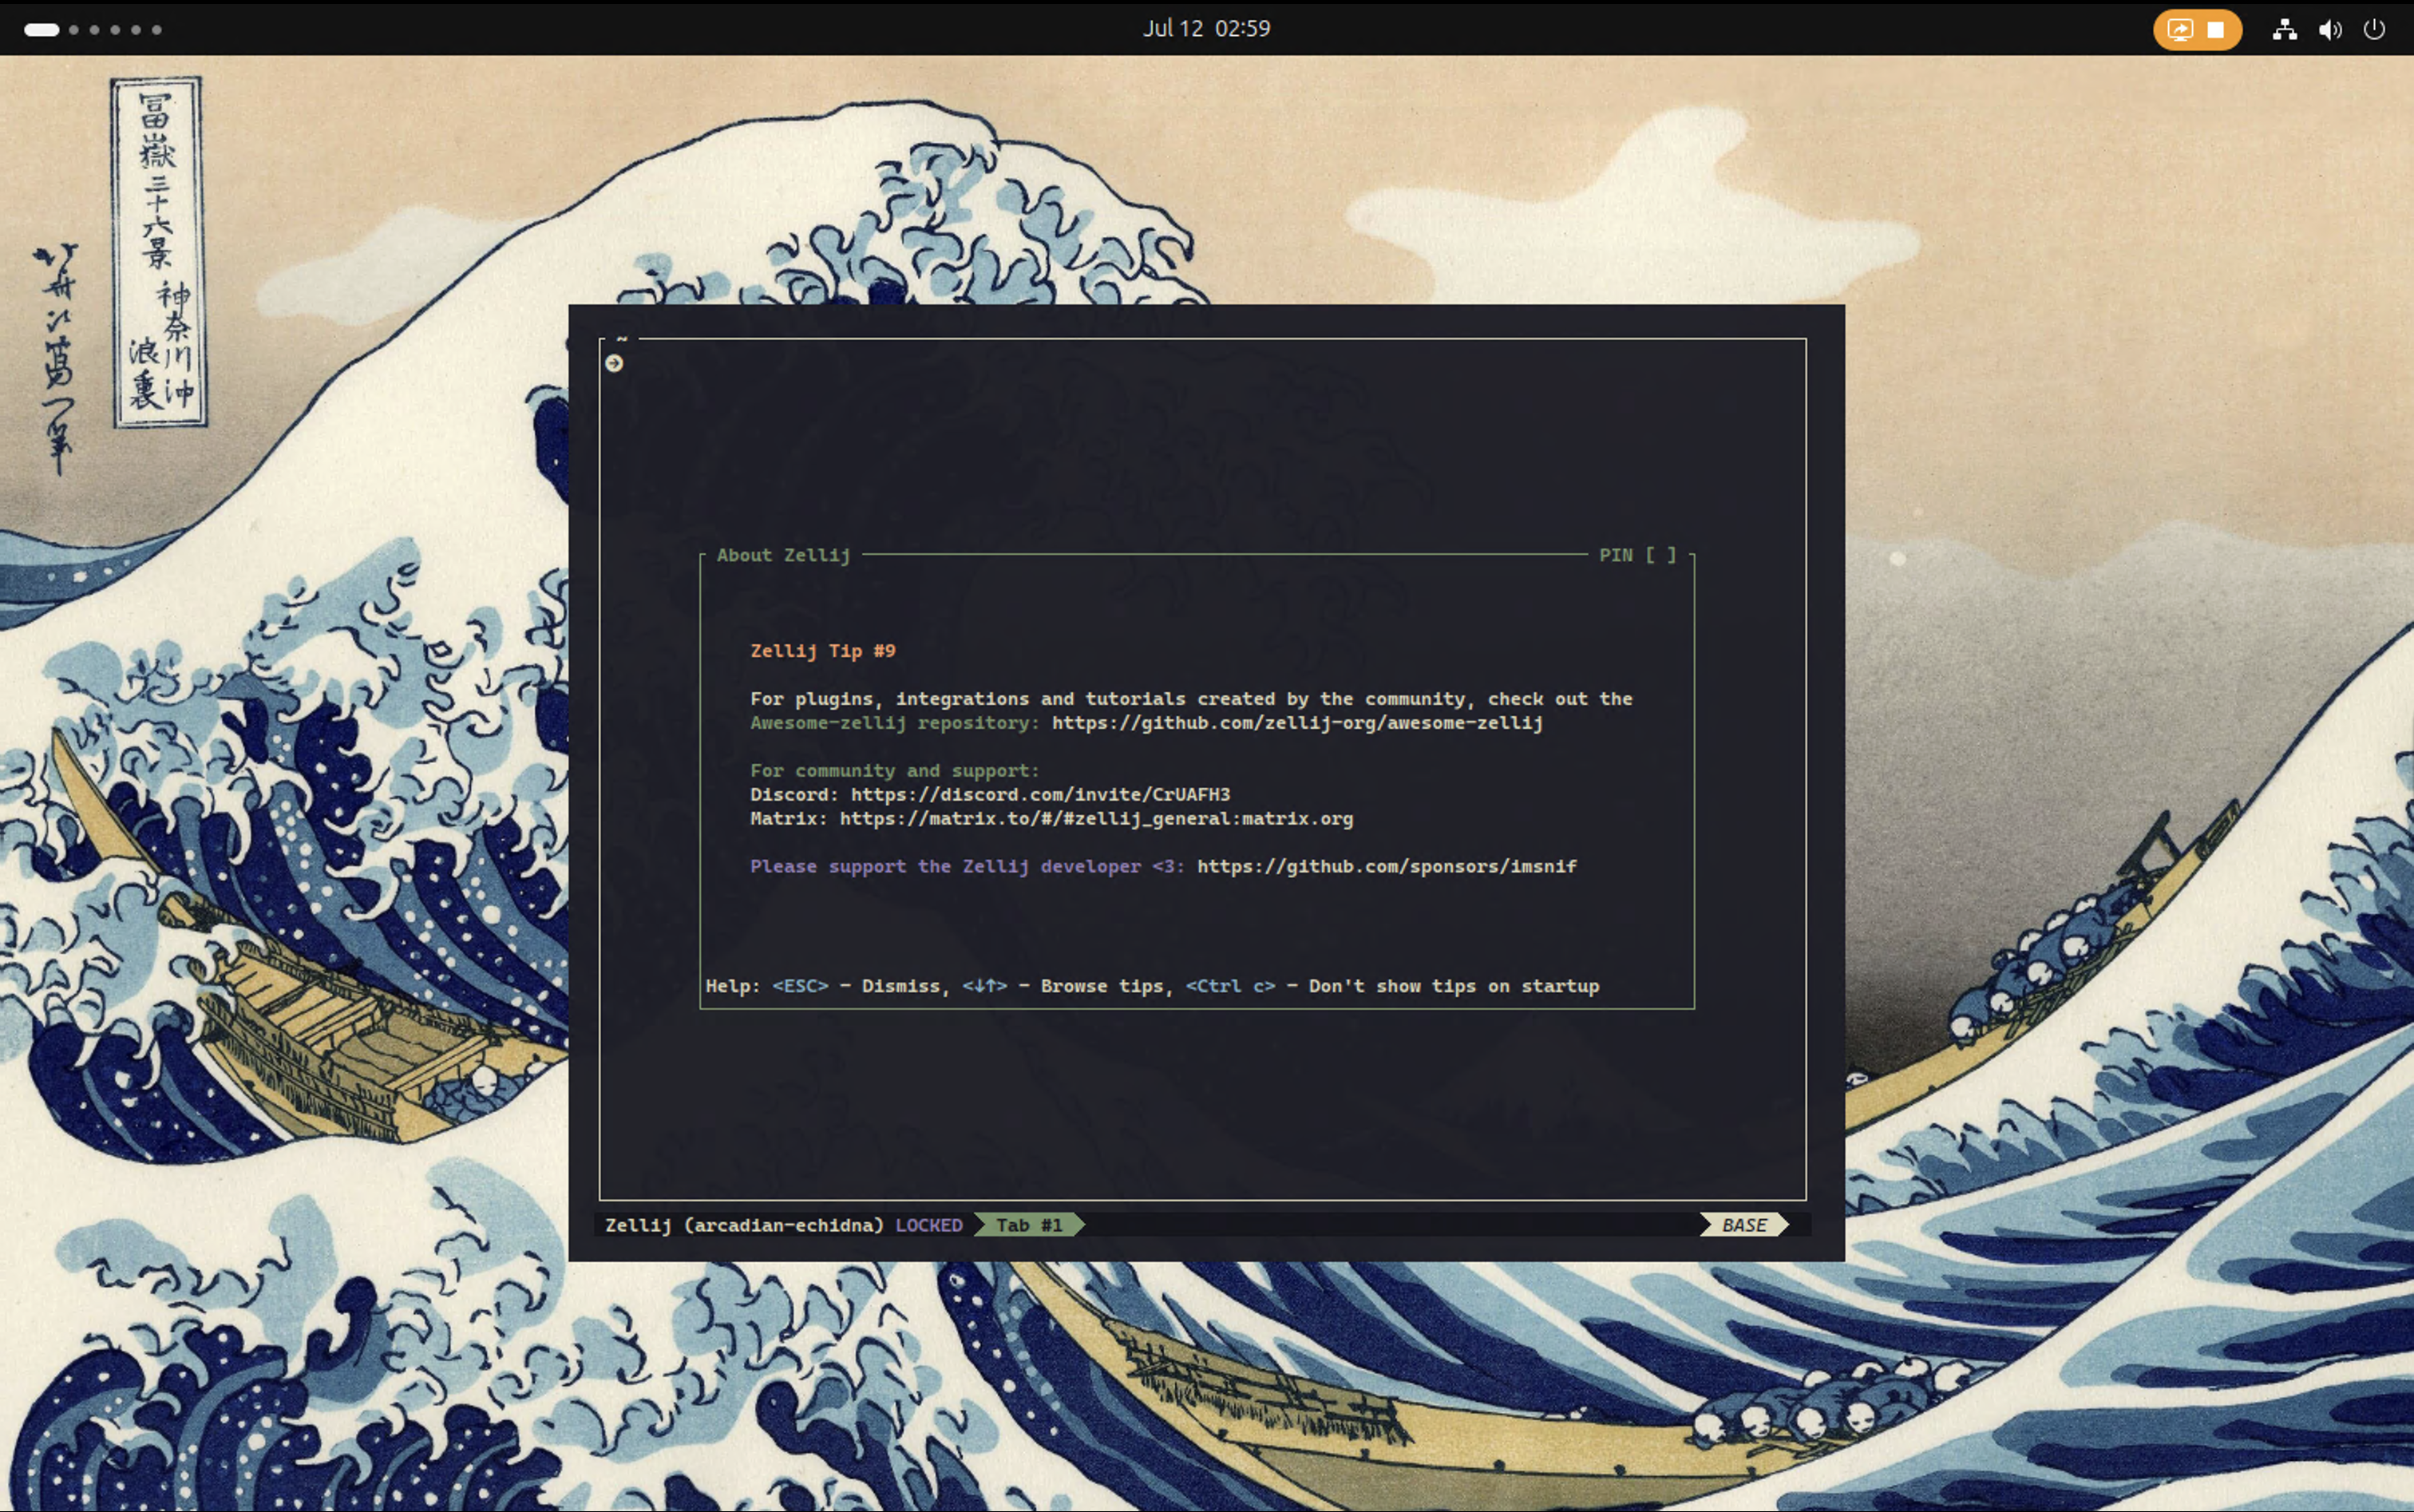Viewport: 2414px width, 1512px height.
Task: Click the active workspace indicator pill
Action: (x=42, y=29)
